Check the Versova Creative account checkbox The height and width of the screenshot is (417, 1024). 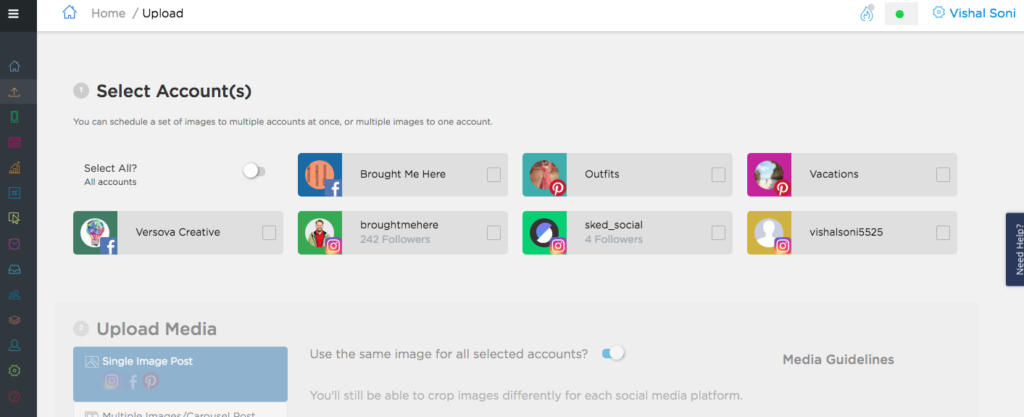click(269, 233)
